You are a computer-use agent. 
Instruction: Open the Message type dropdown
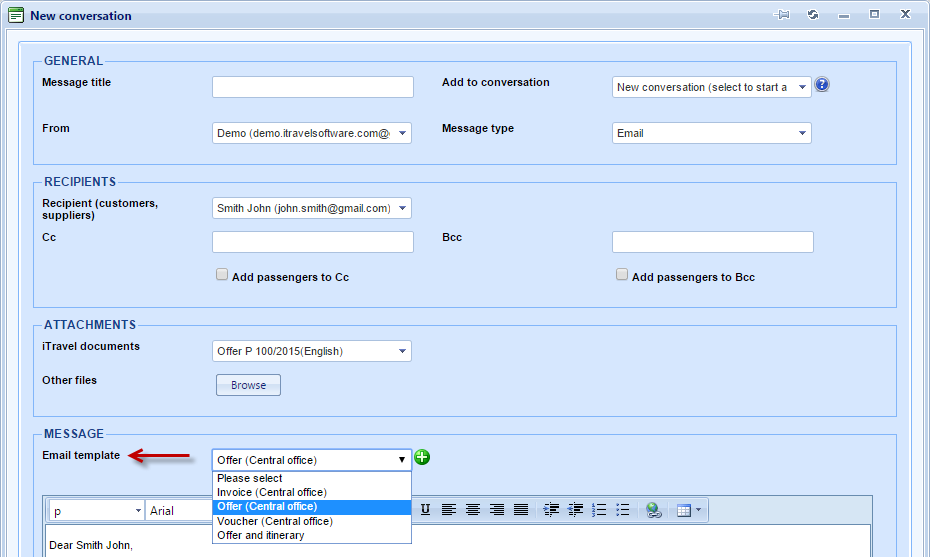point(712,133)
